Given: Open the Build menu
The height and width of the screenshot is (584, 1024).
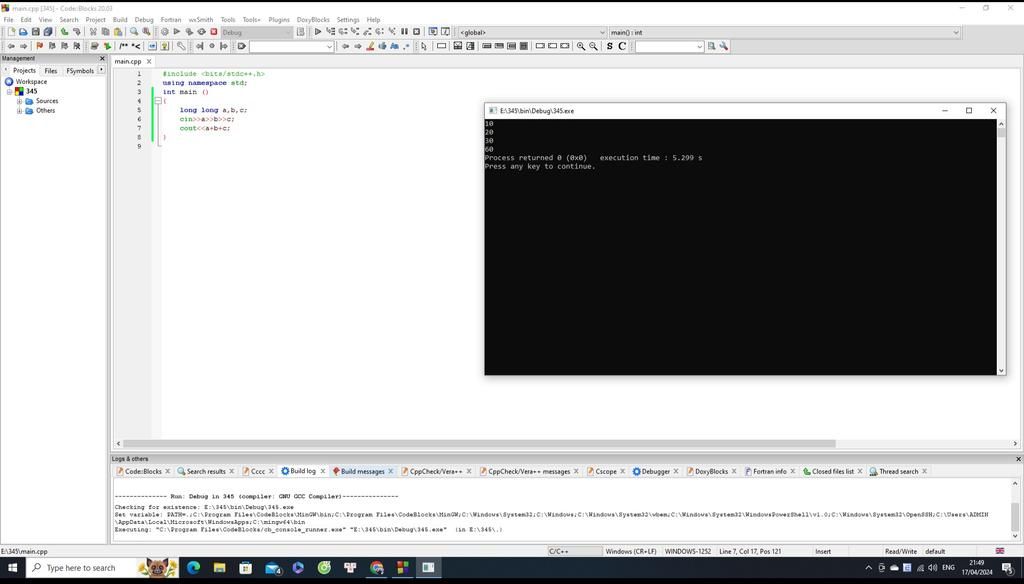Looking at the screenshot, I should tap(120, 20).
